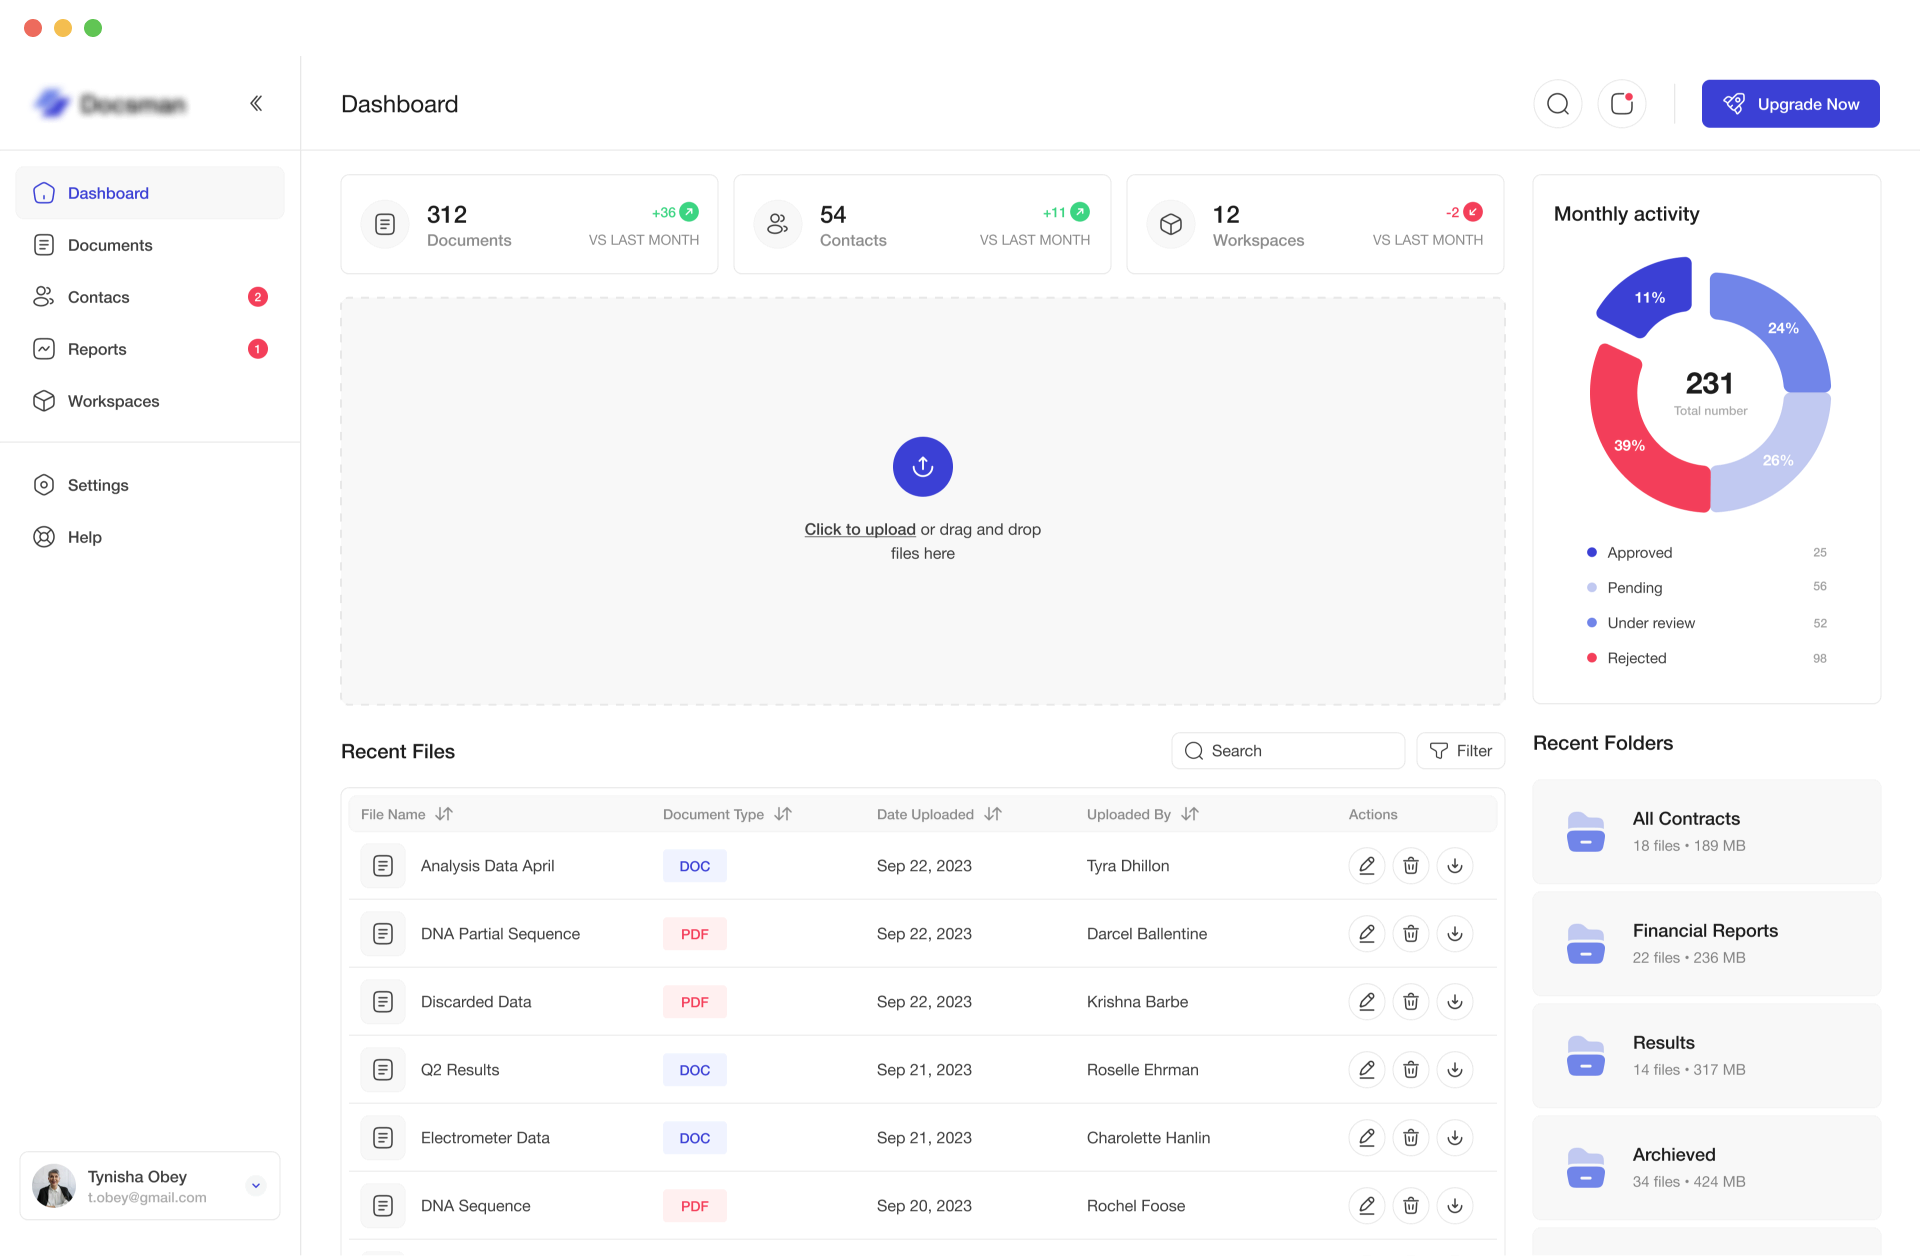Download the DNA Sequence file
This screenshot has width=1920, height=1256.
(x=1455, y=1206)
